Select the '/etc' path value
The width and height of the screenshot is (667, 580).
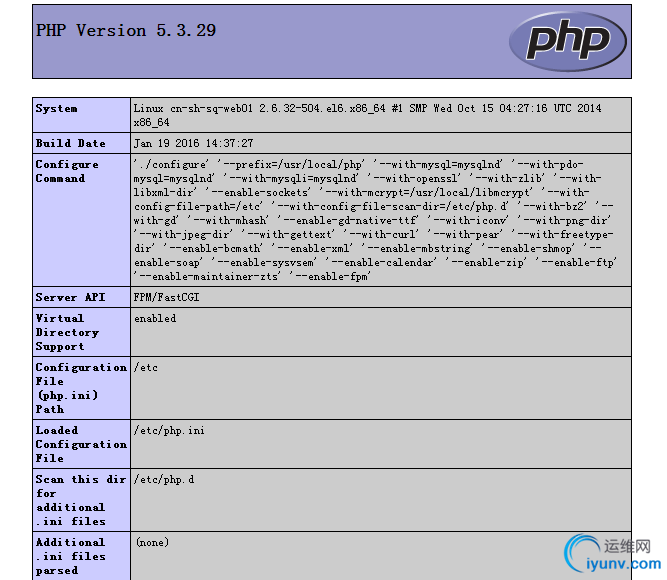(x=146, y=367)
